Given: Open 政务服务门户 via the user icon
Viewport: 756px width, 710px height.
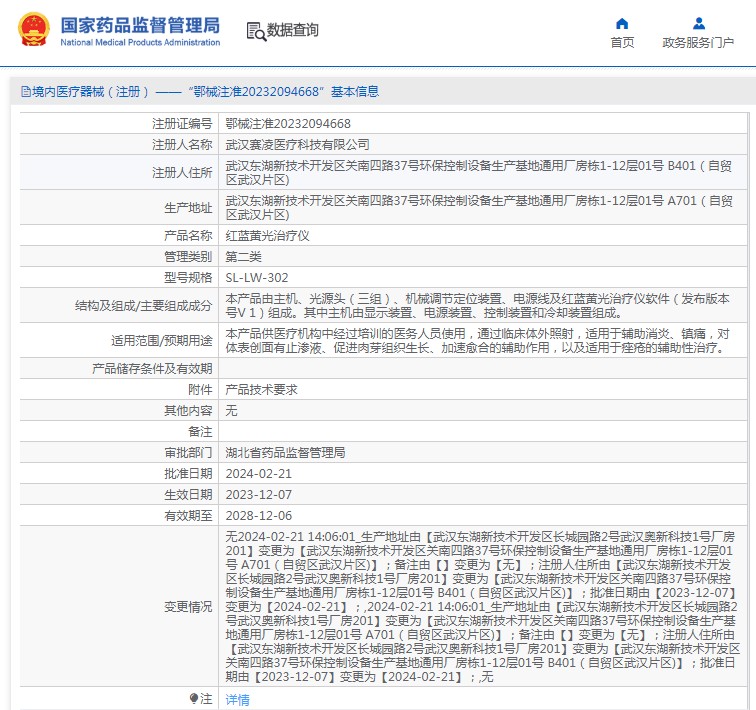Looking at the screenshot, I should pyautogui.click(x=699, y=24).
